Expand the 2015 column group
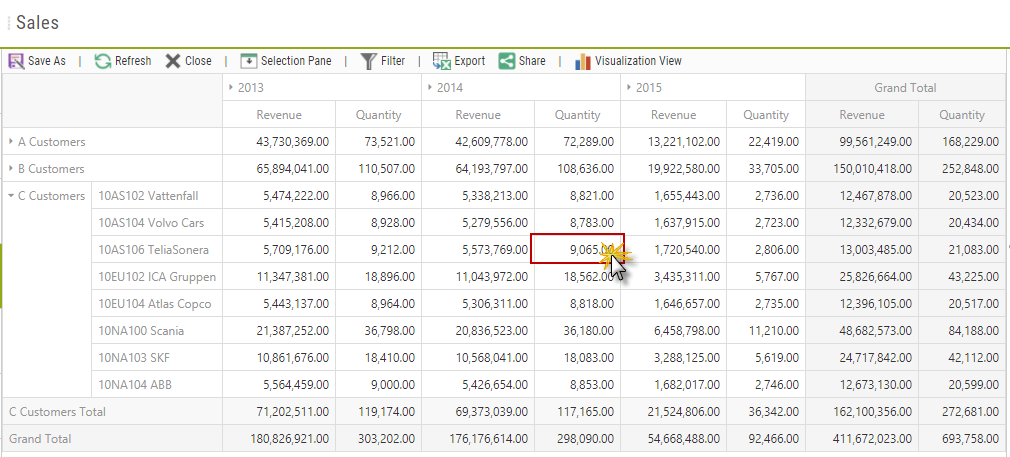The height and width of the screenshot is (457, 1010). 629,88
